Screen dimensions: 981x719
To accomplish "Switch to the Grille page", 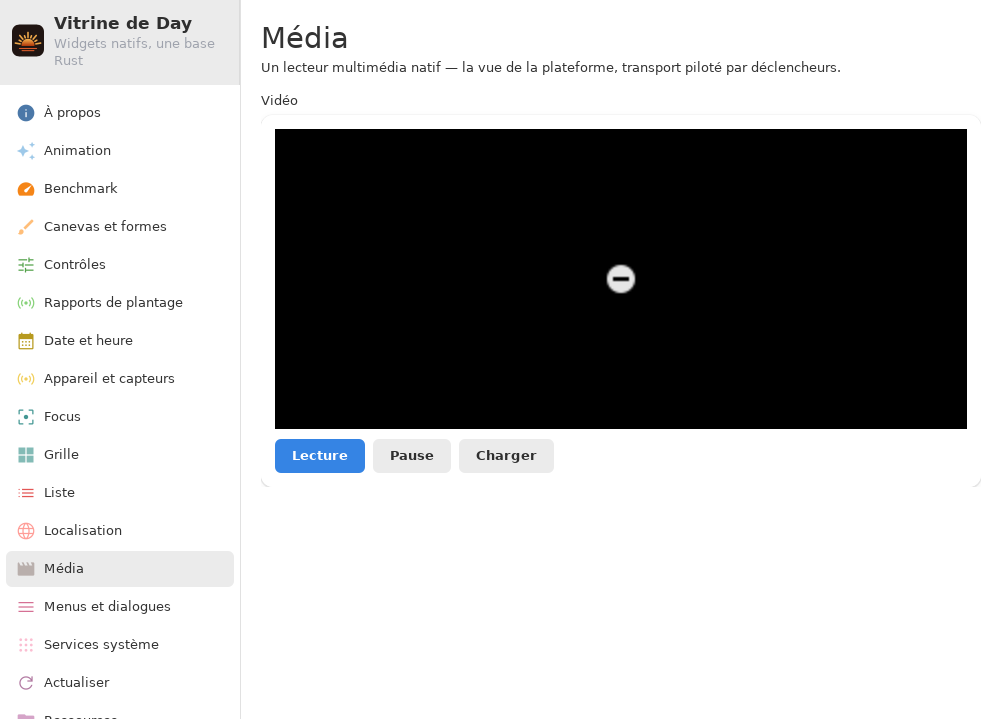I will (x=119, y=455).
